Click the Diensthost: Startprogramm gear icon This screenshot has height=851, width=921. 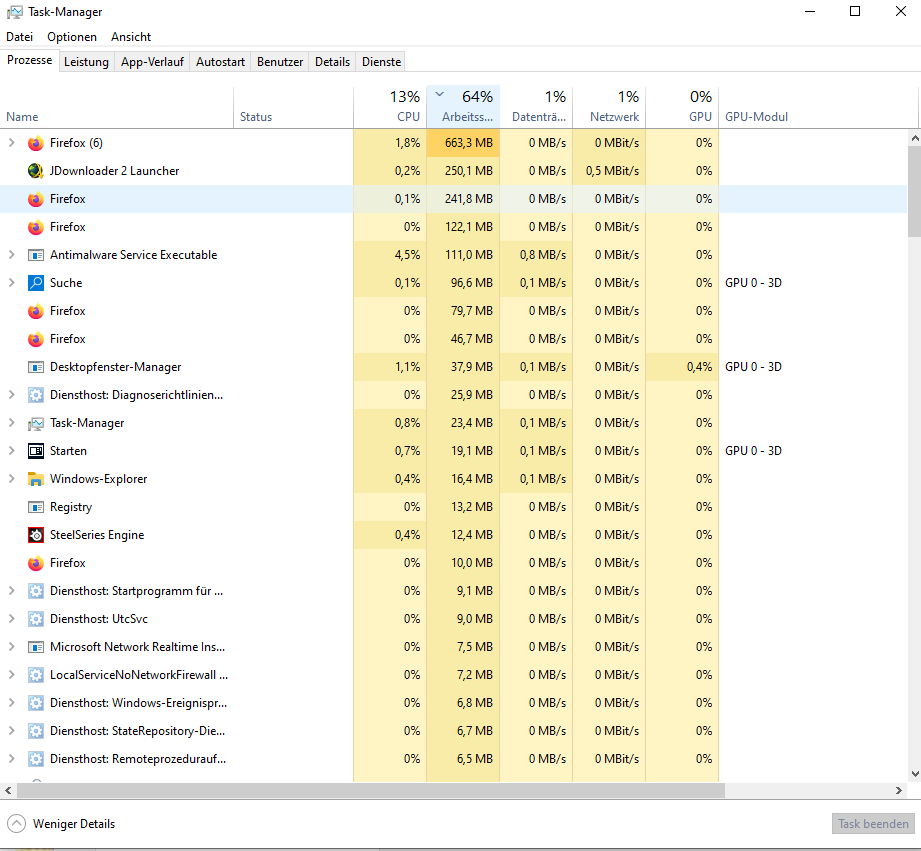click(x=36, y=591)
